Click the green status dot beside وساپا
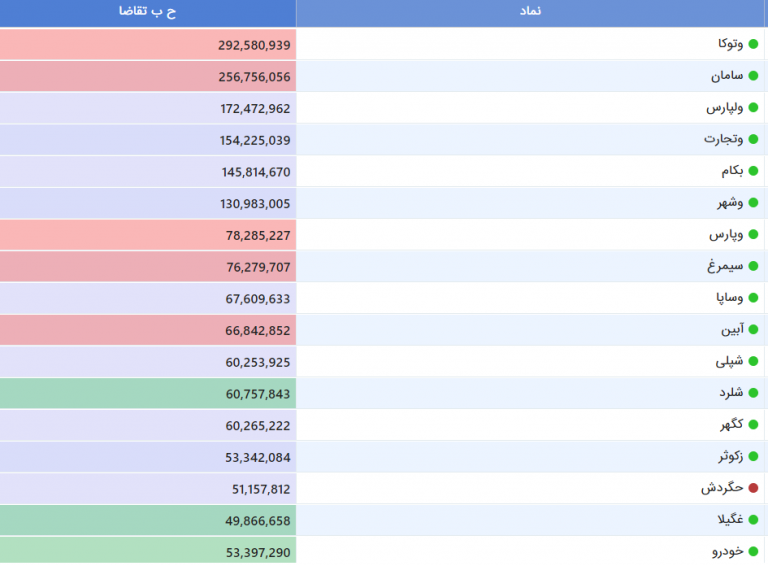The image size is (768, 566). (753, 298)
